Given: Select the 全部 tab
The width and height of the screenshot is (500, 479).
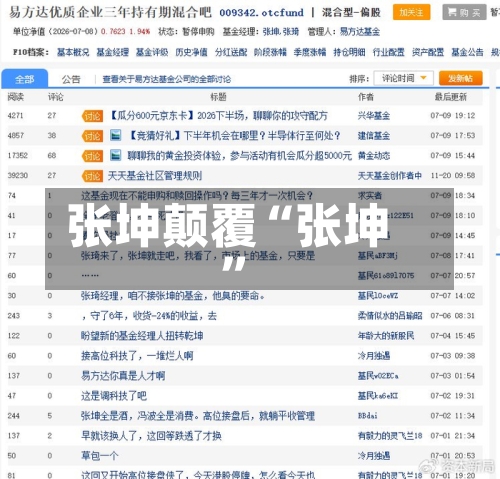Looking at the screenshot, I should (25, 79).
